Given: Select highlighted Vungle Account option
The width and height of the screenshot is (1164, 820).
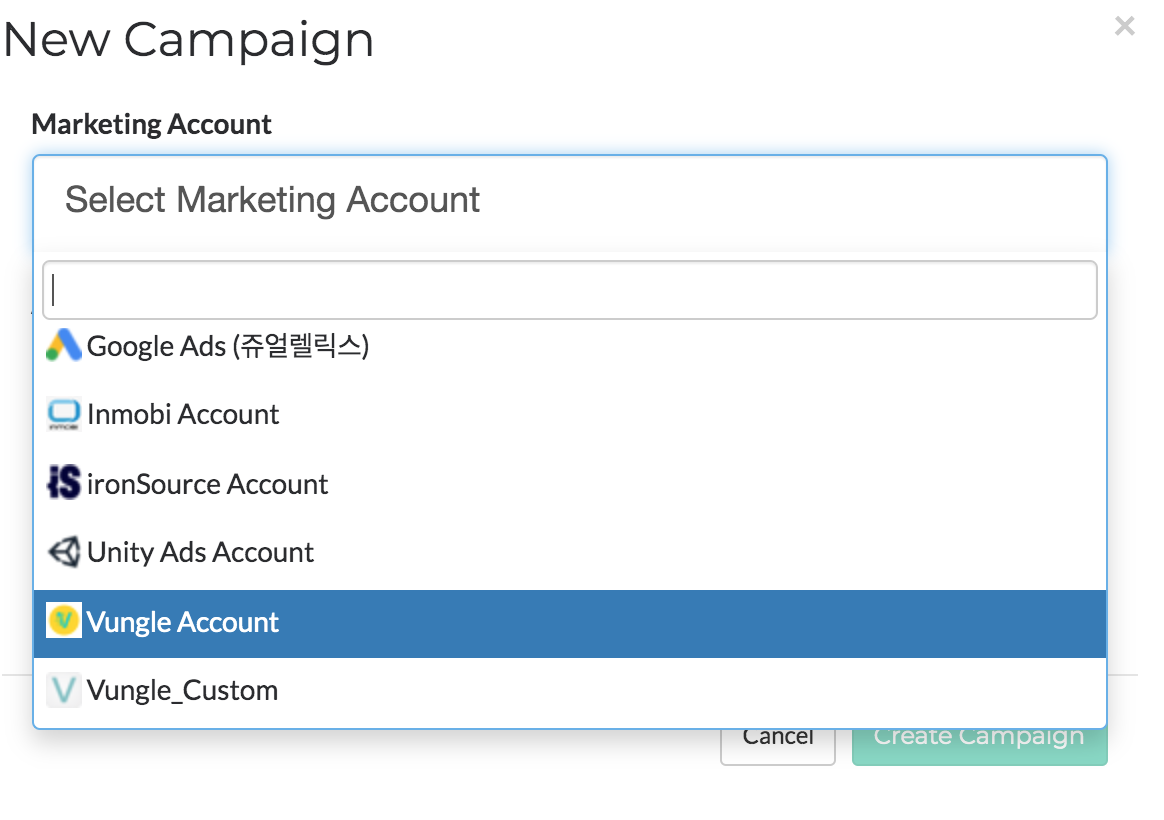Looking at the screenshot, I should (x=570, y=623).
